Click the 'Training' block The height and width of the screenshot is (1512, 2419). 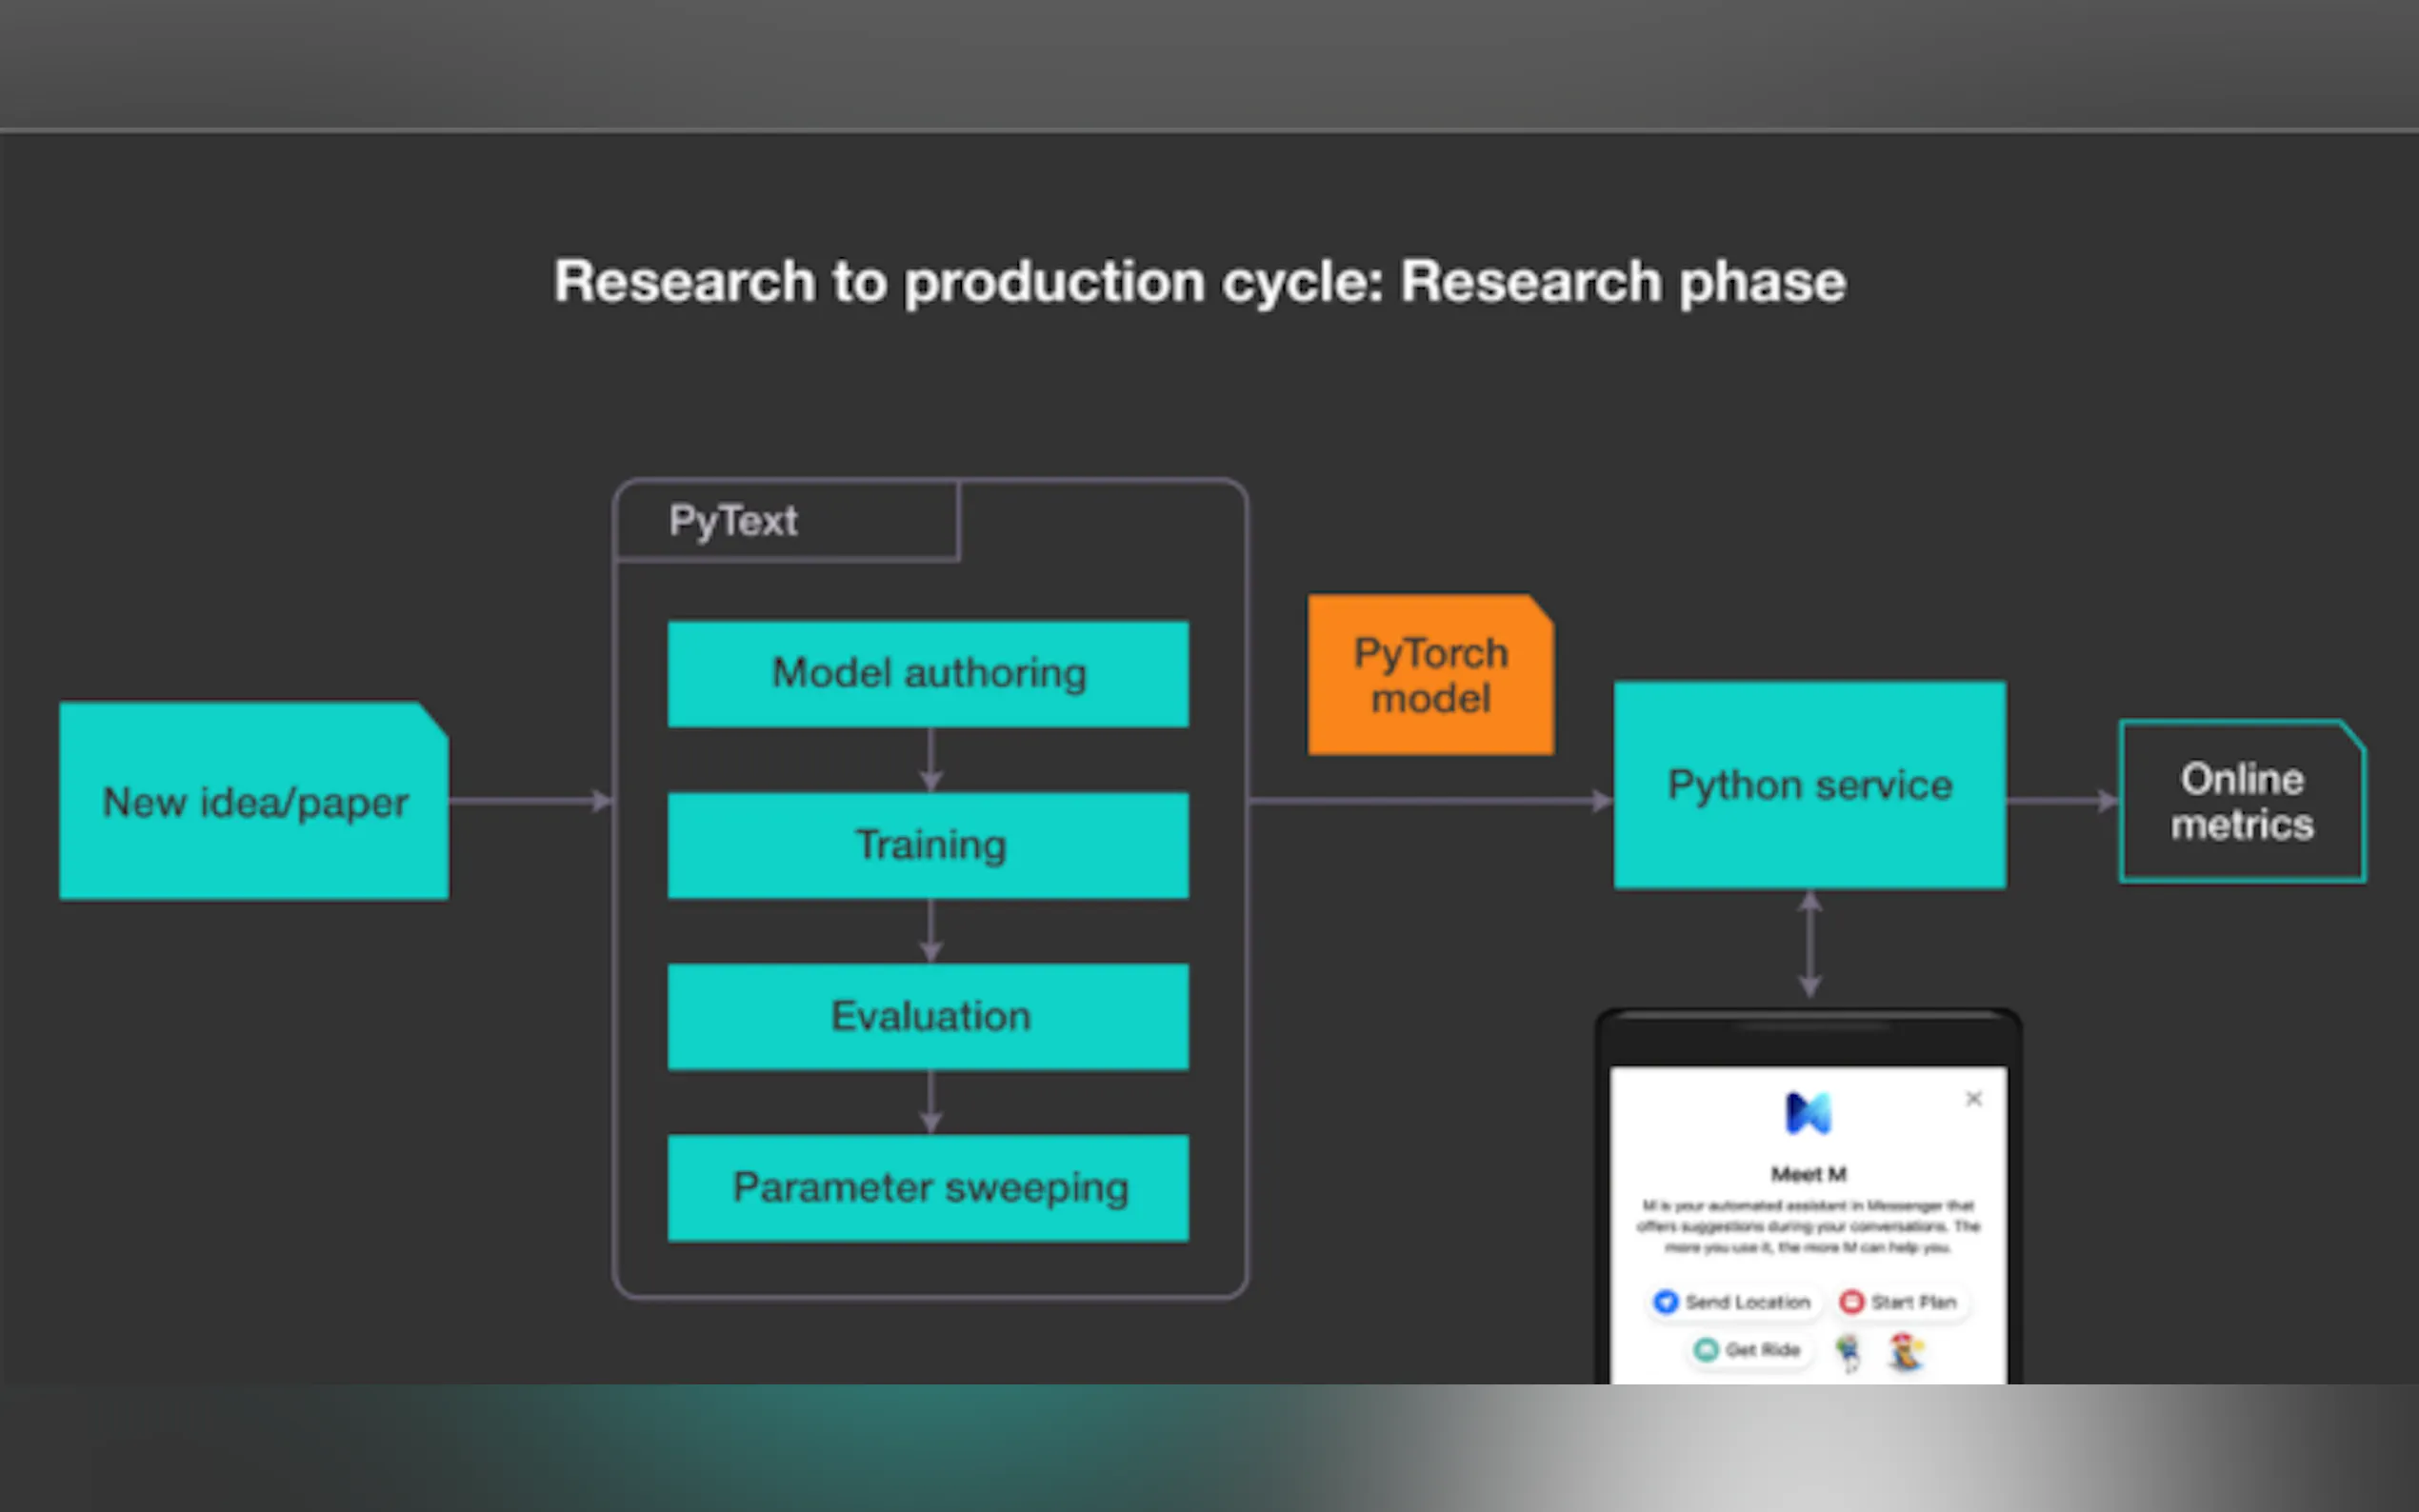click(928, 845)
